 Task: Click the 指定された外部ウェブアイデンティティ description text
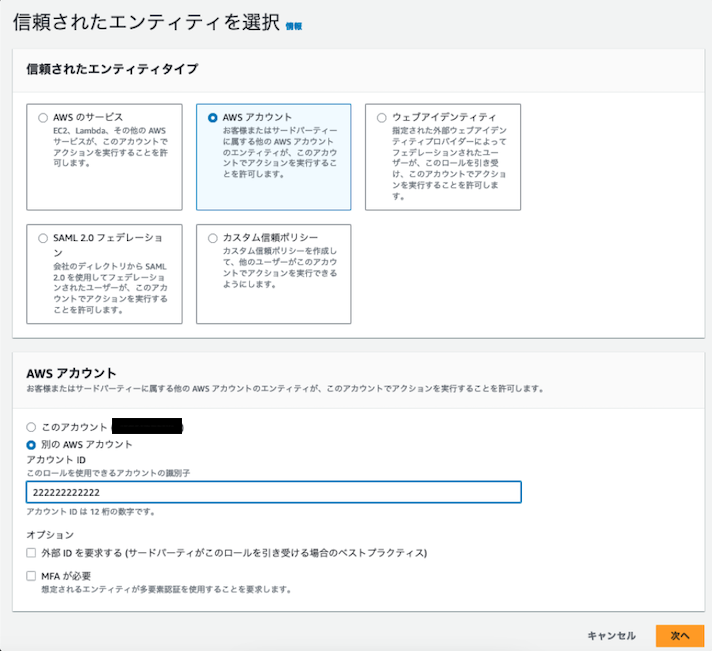click(449, 163)
